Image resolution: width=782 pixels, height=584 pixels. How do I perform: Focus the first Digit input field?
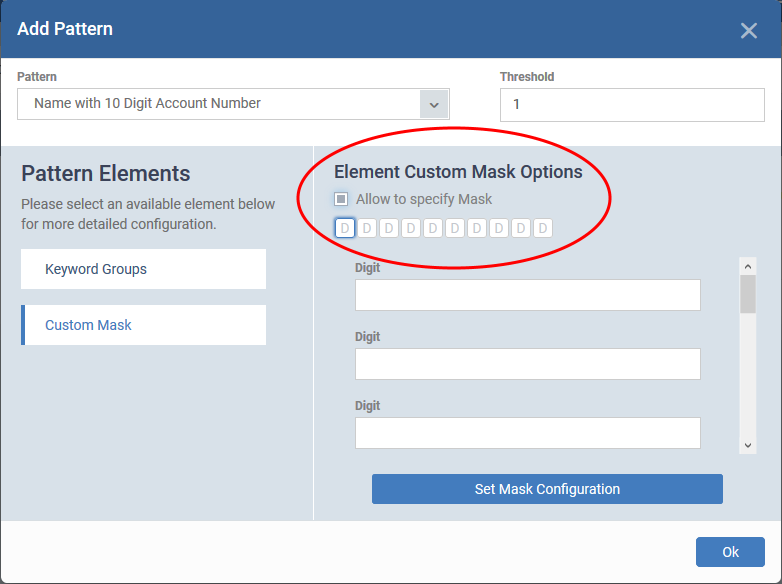point(528,295)
